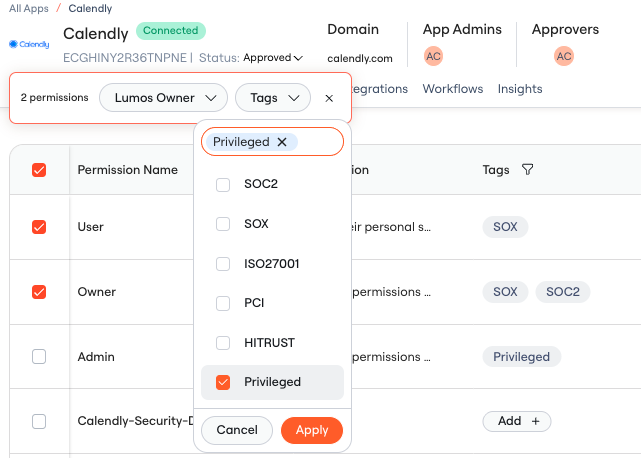
Task: Click the Calendly-Security-D permission name
Action: [x=135, y=421]
